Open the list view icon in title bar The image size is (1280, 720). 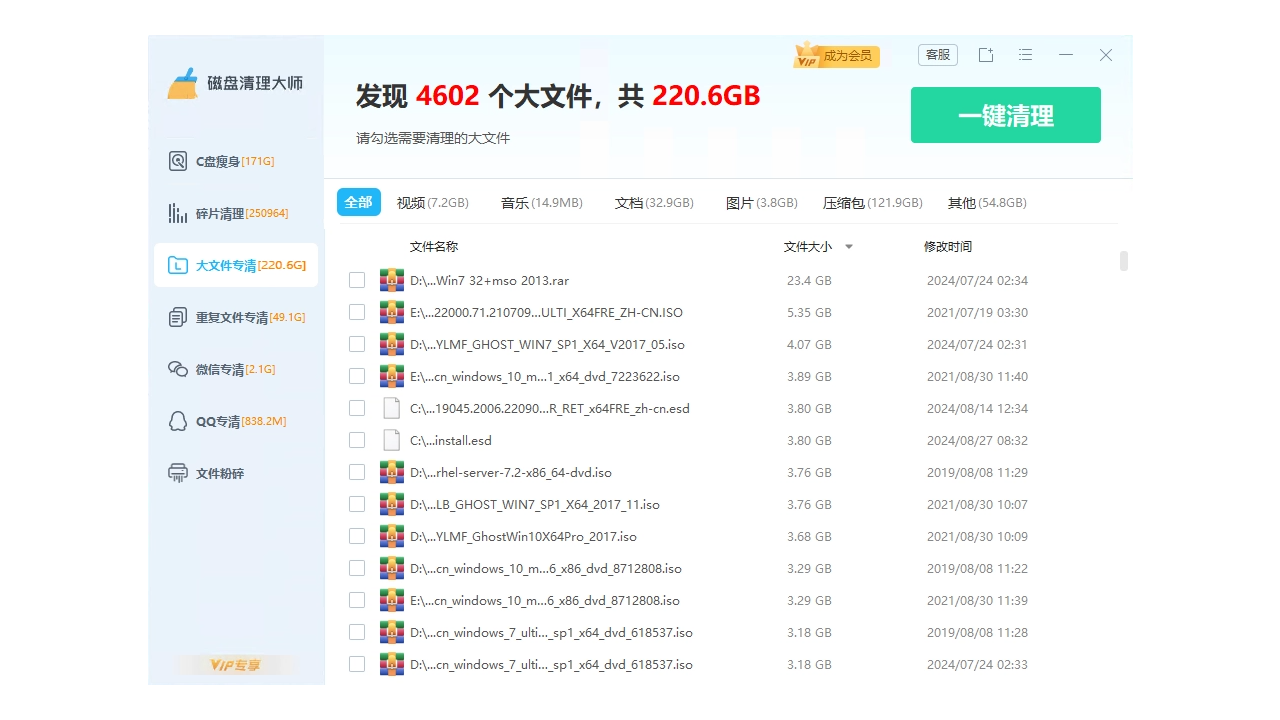click(x=1025, y=55)
